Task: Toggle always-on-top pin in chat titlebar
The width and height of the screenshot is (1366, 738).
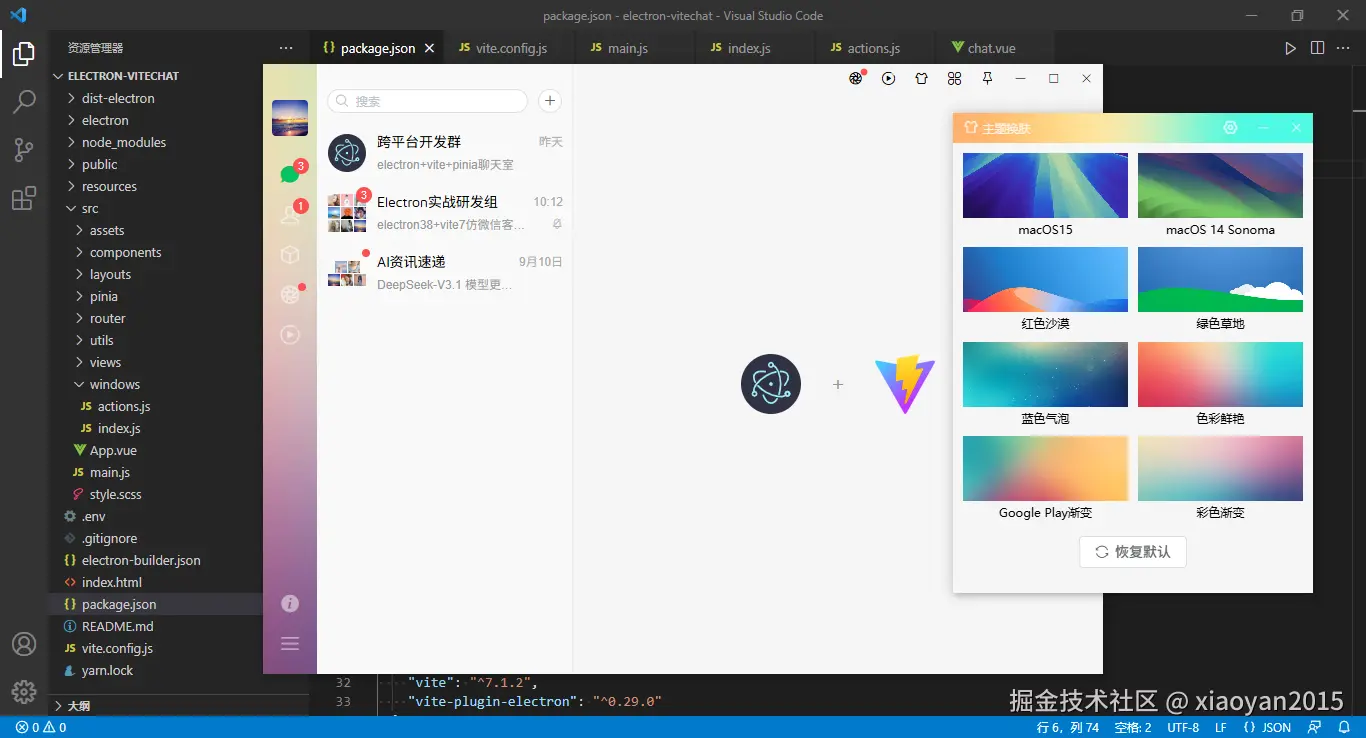Action: 987,78
